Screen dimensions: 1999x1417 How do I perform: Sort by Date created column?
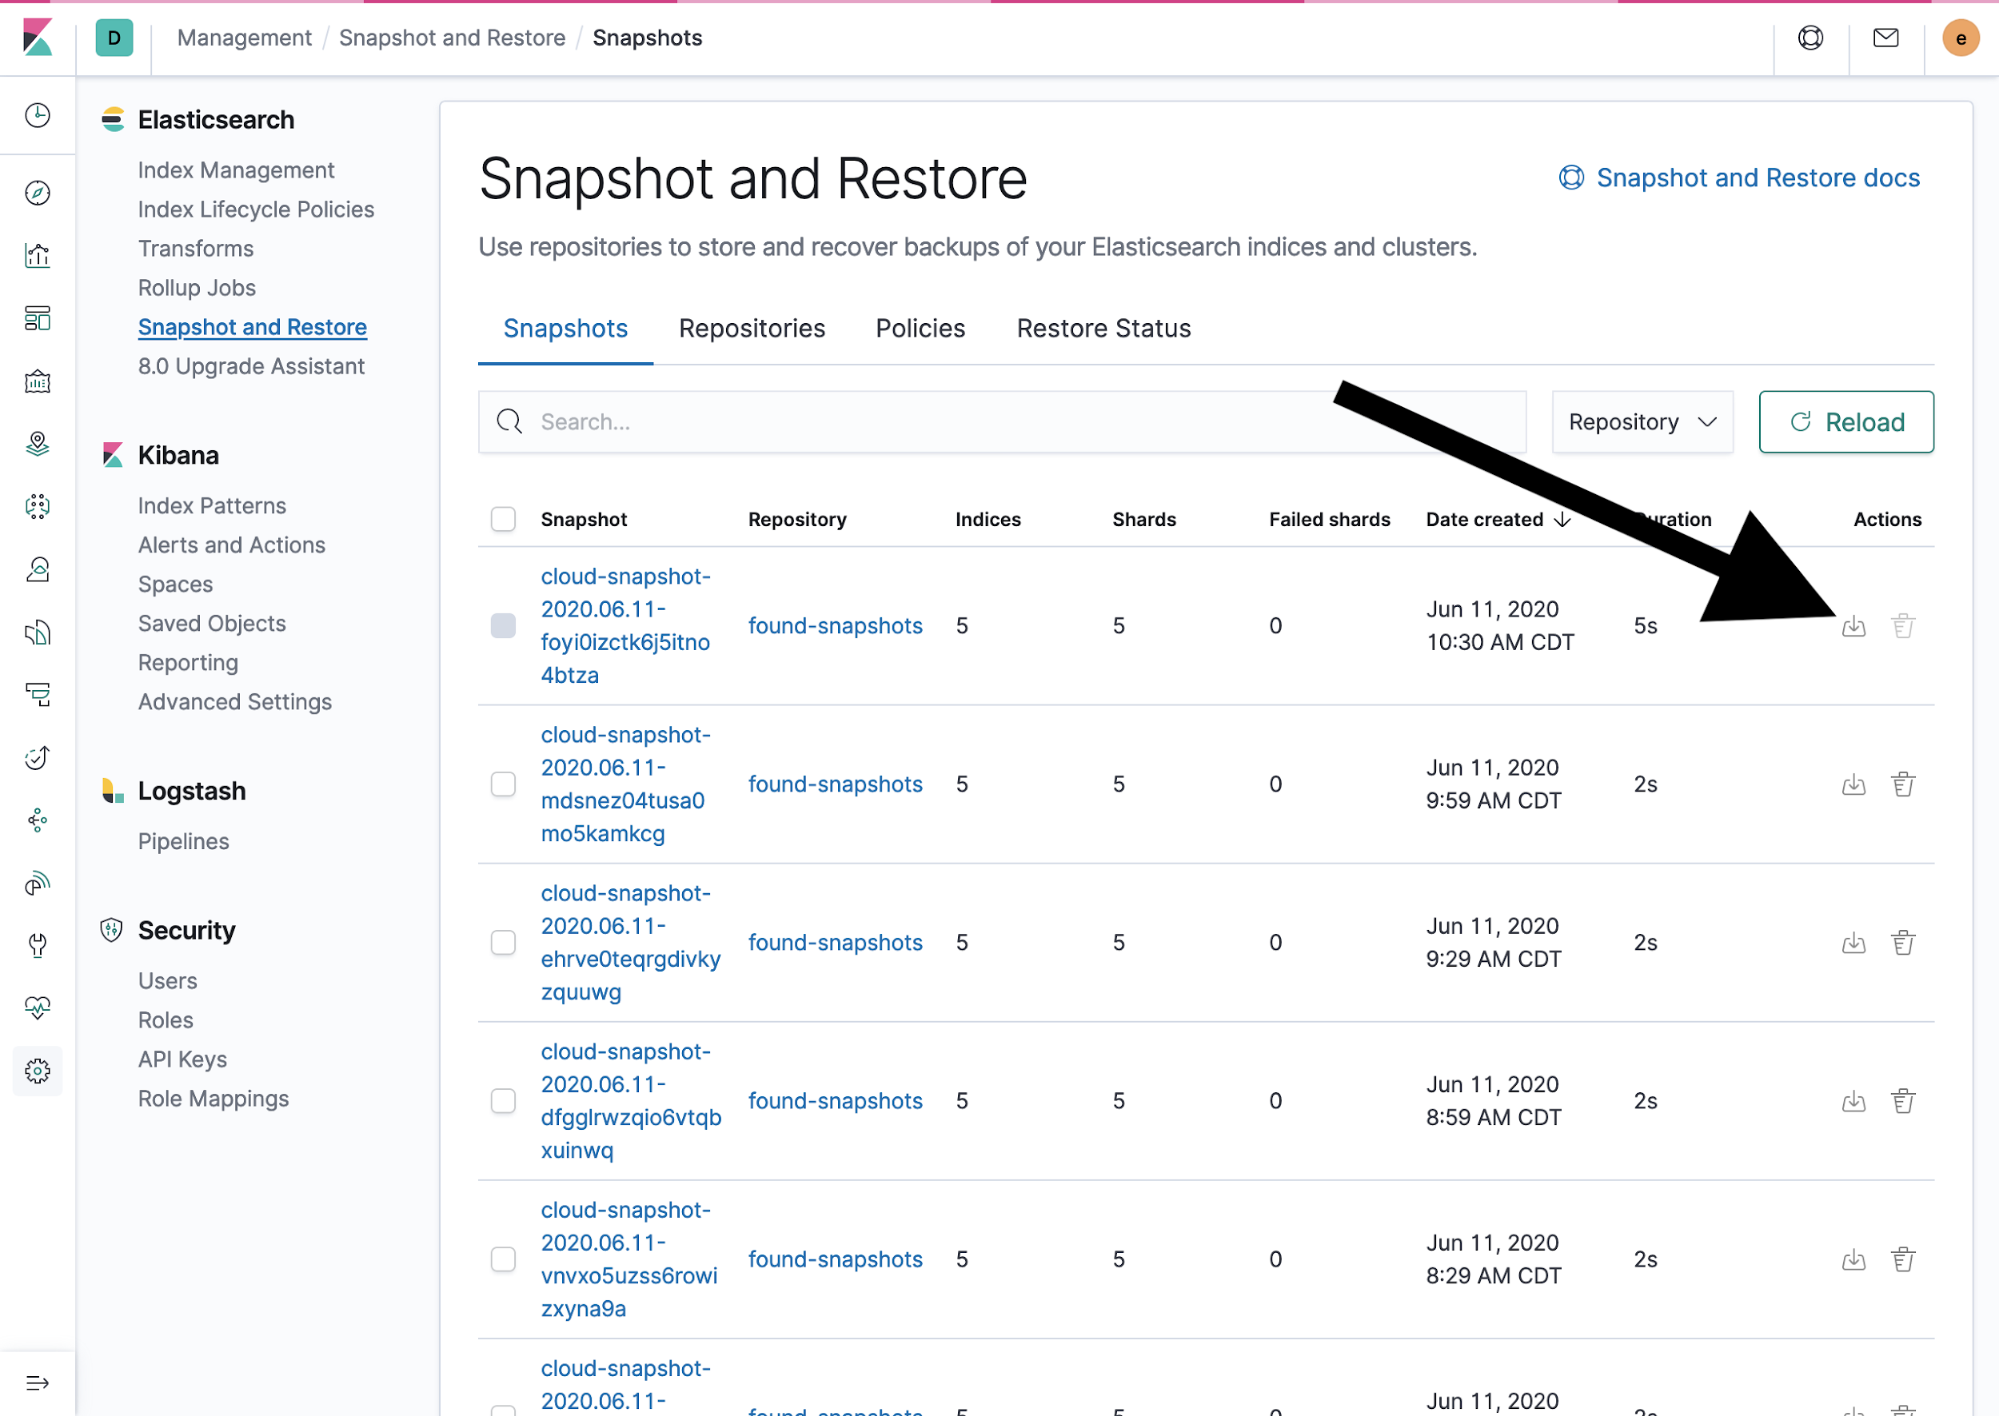1497,519
